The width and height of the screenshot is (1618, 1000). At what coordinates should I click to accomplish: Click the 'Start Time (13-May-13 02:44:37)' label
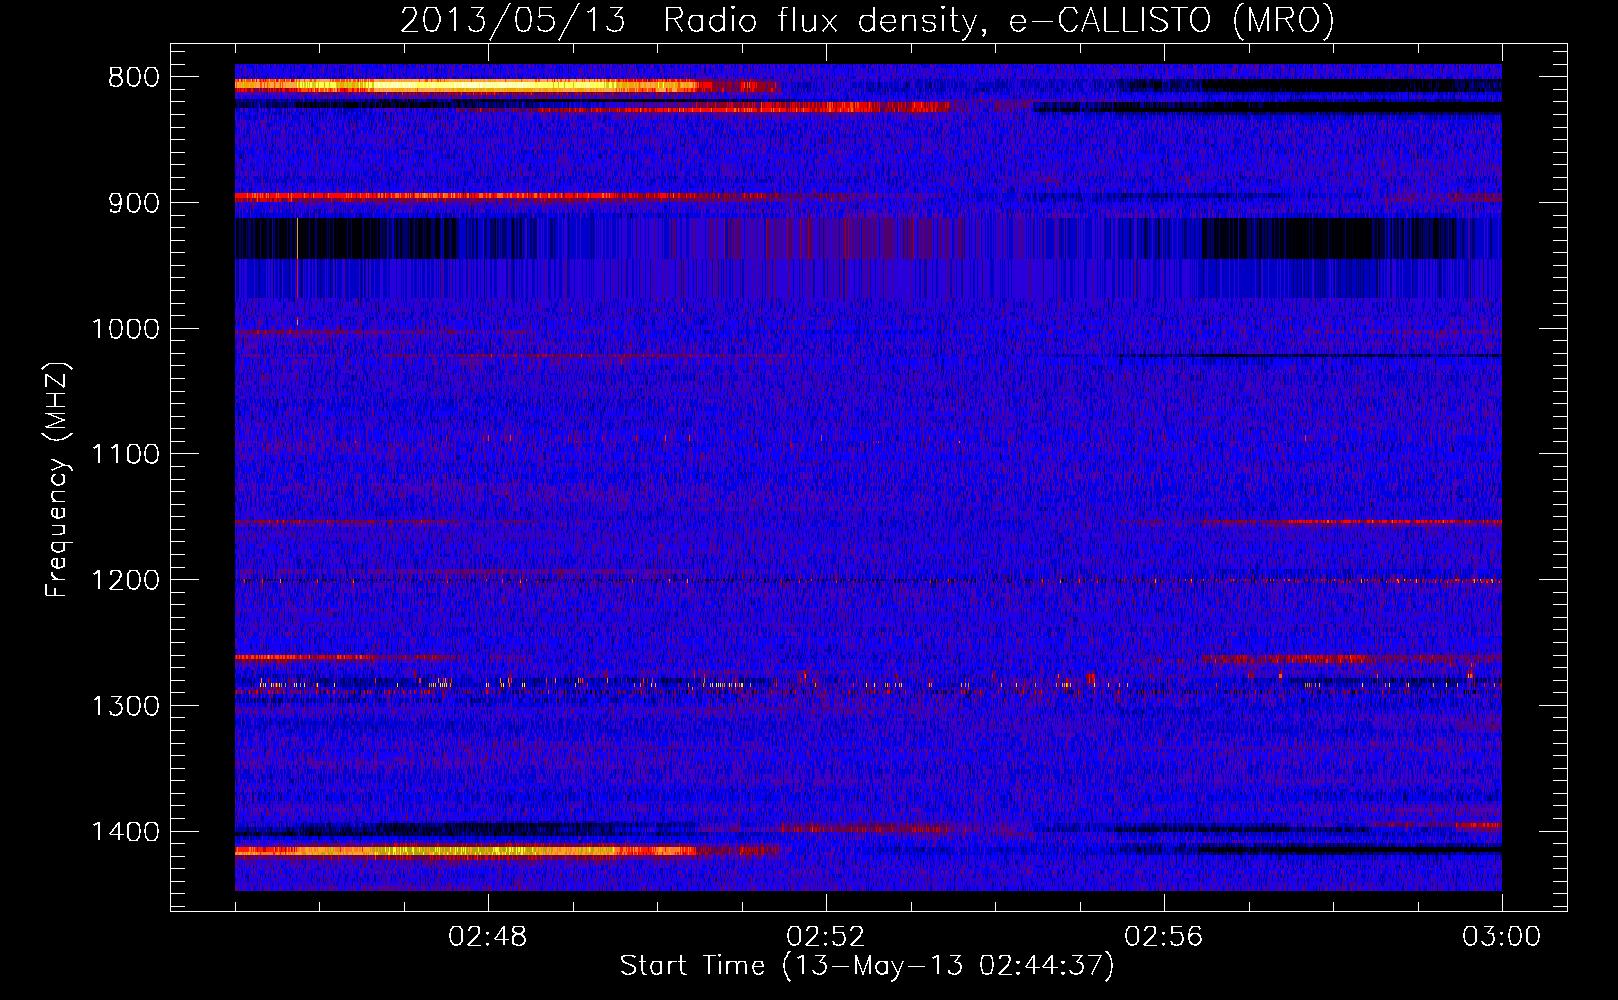pos(866,966)
